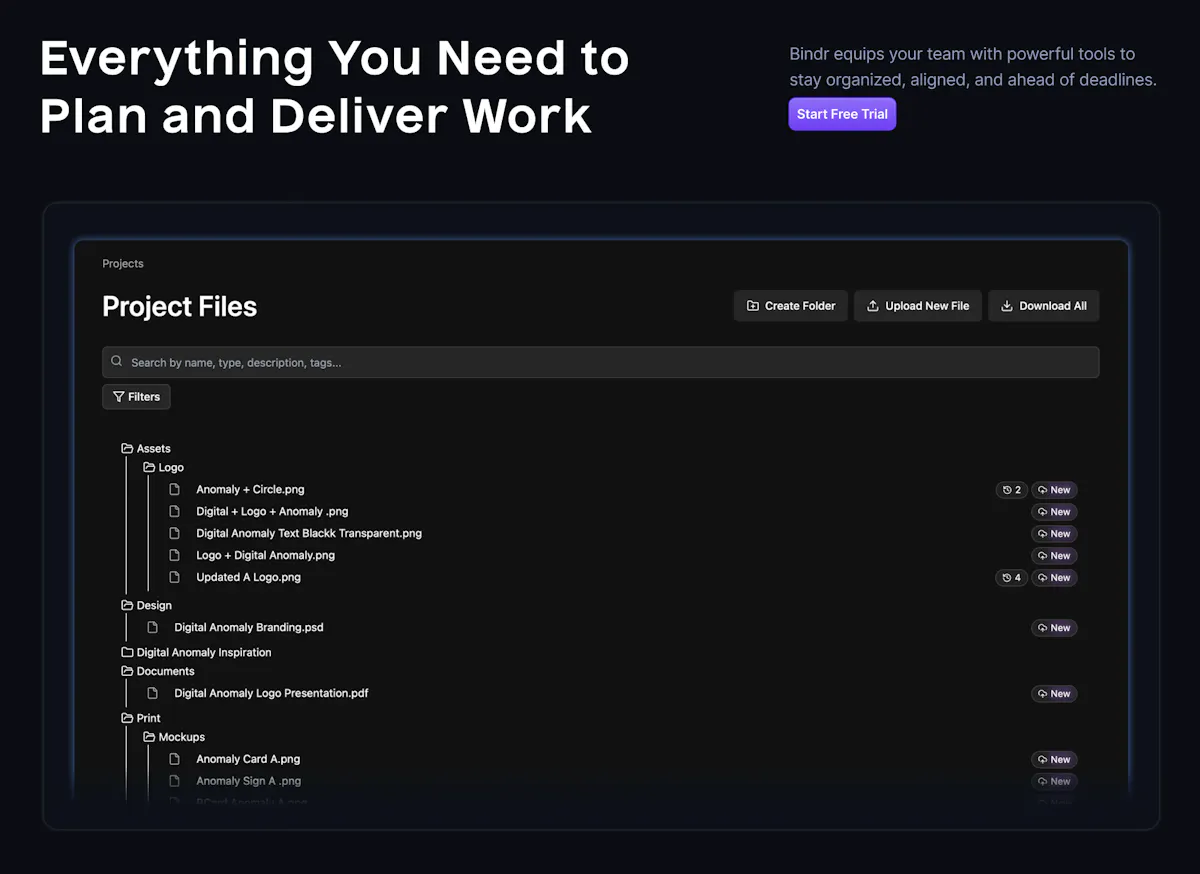Click New badge on Logo + Digital Anomaly.png

[x=1054, y=556]
